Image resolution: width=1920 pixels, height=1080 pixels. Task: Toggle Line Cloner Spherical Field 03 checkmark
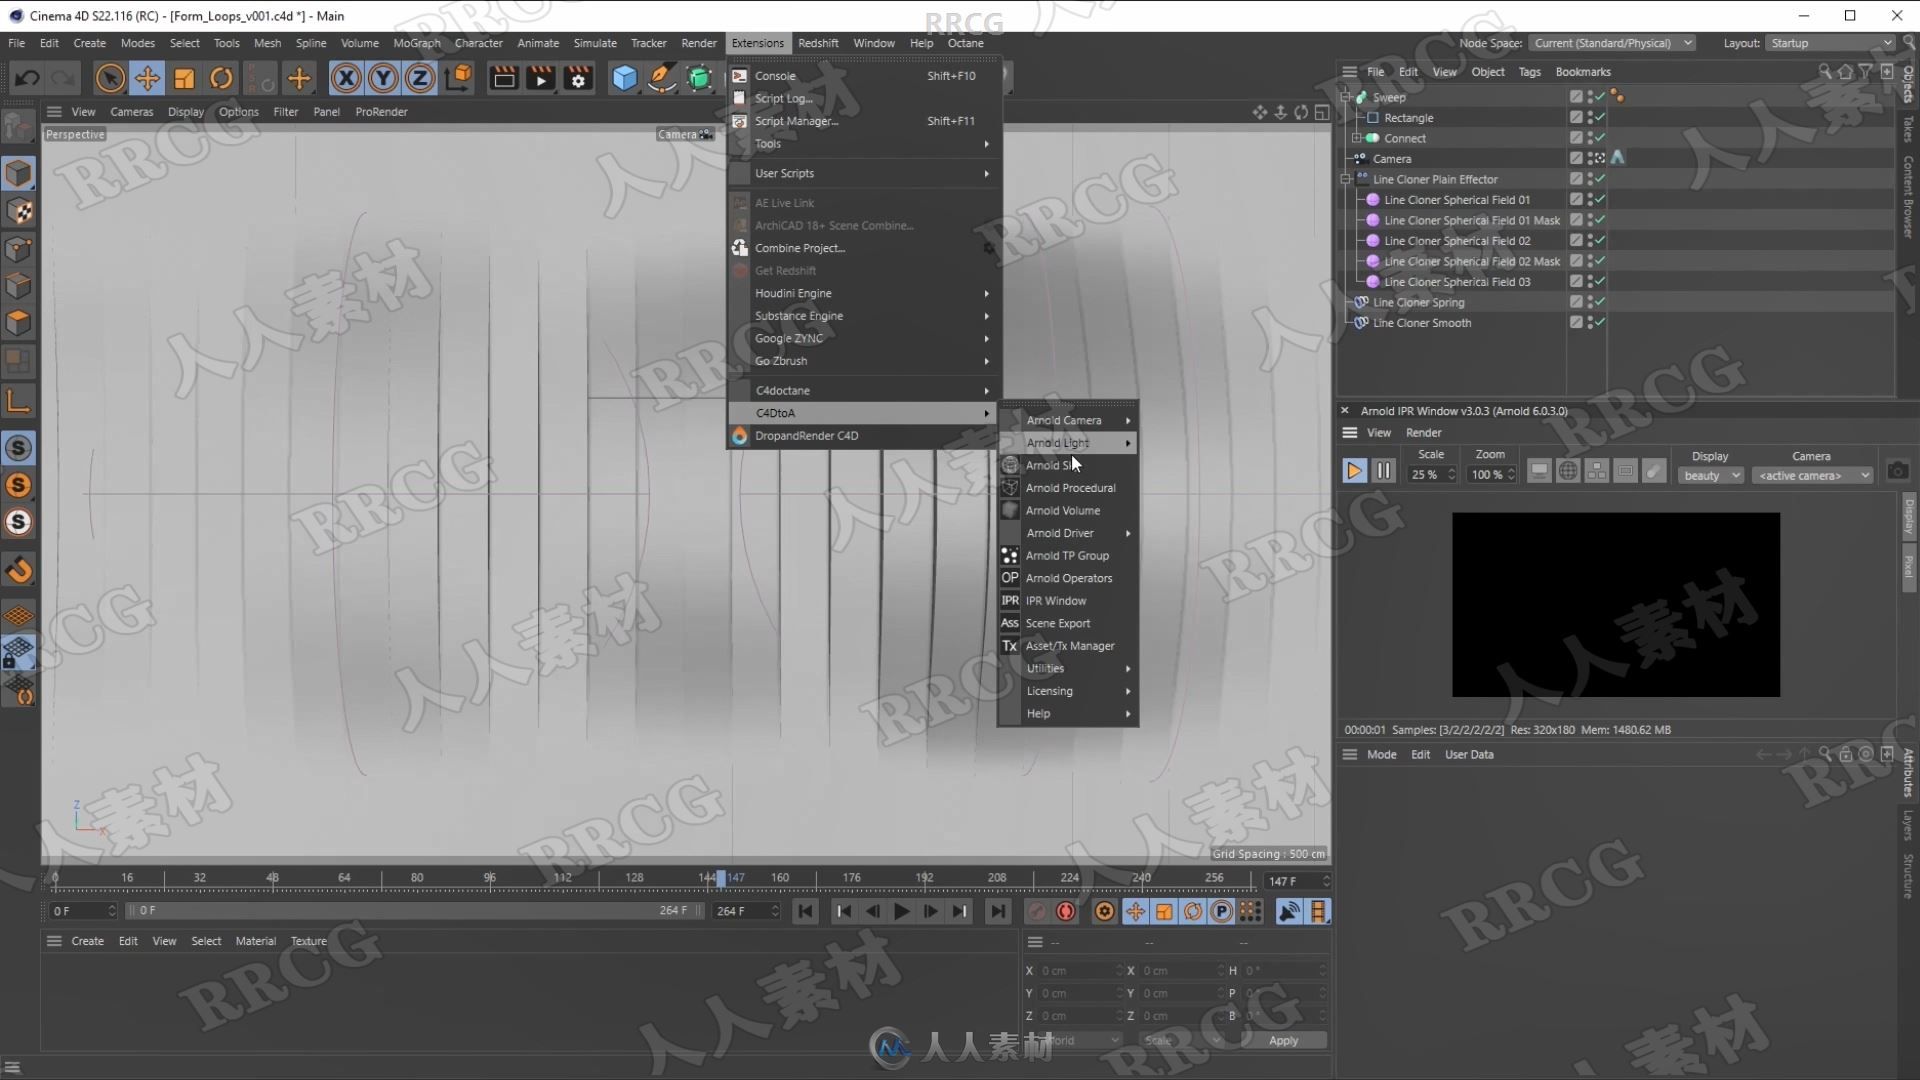coord(1600,281)
